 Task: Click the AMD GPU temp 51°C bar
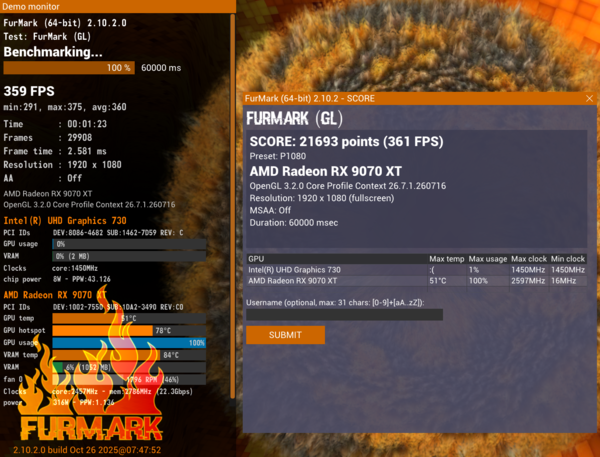(x=129, y=318)
